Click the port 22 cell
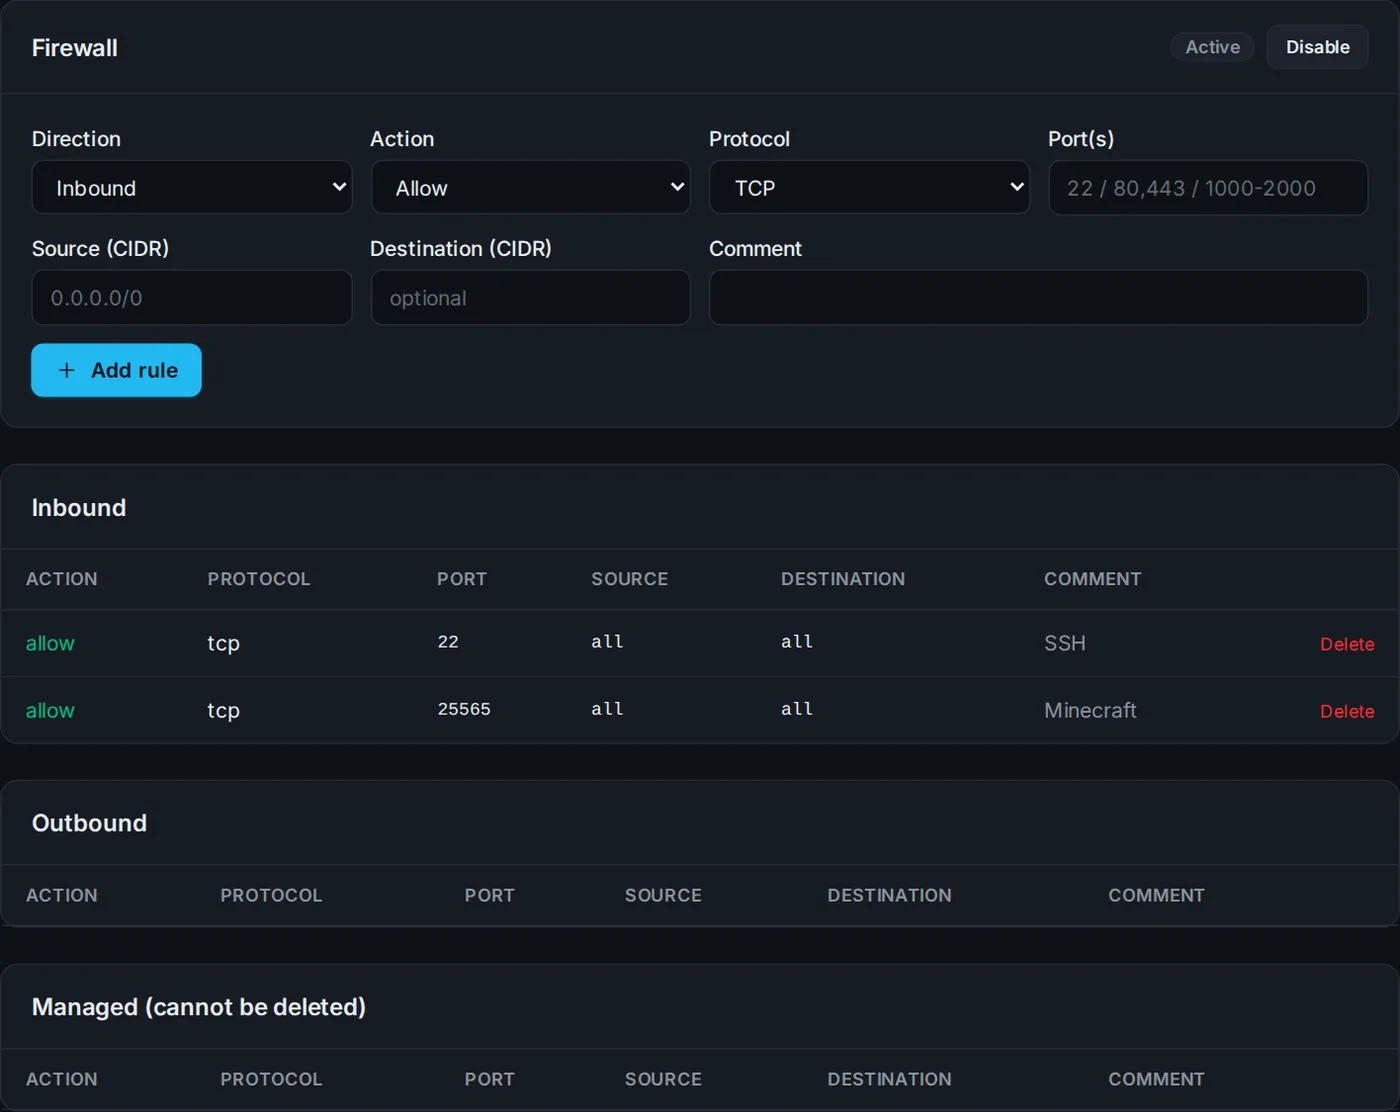 click(x=448, y=642)
